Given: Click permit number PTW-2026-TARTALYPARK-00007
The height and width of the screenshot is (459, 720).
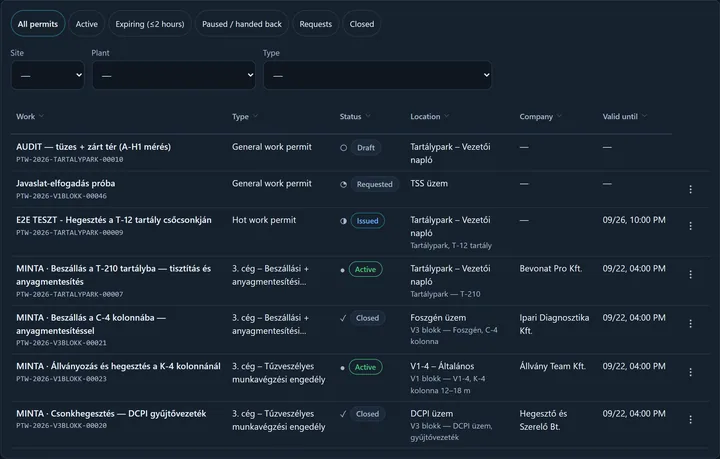Looking at the screenshot, I should tap(70, 294).
